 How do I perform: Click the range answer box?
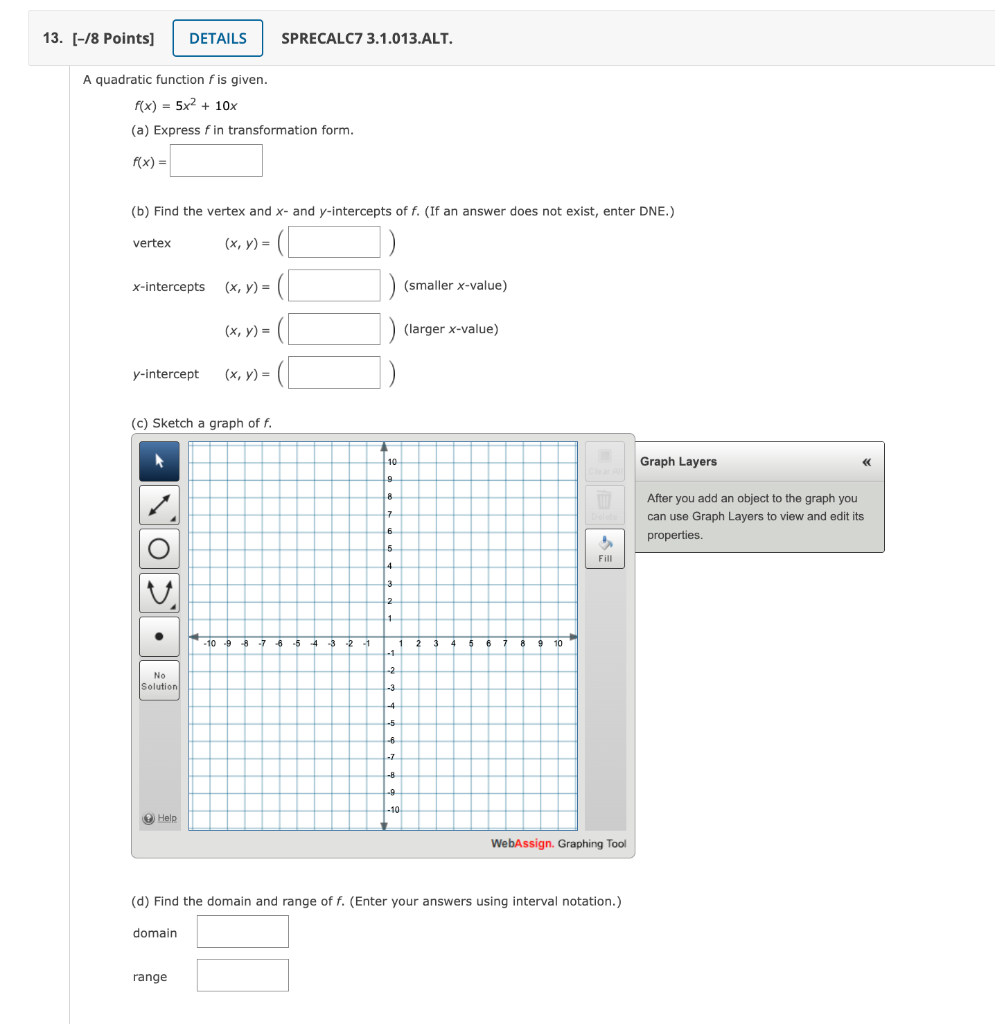(x=242, y=975)
